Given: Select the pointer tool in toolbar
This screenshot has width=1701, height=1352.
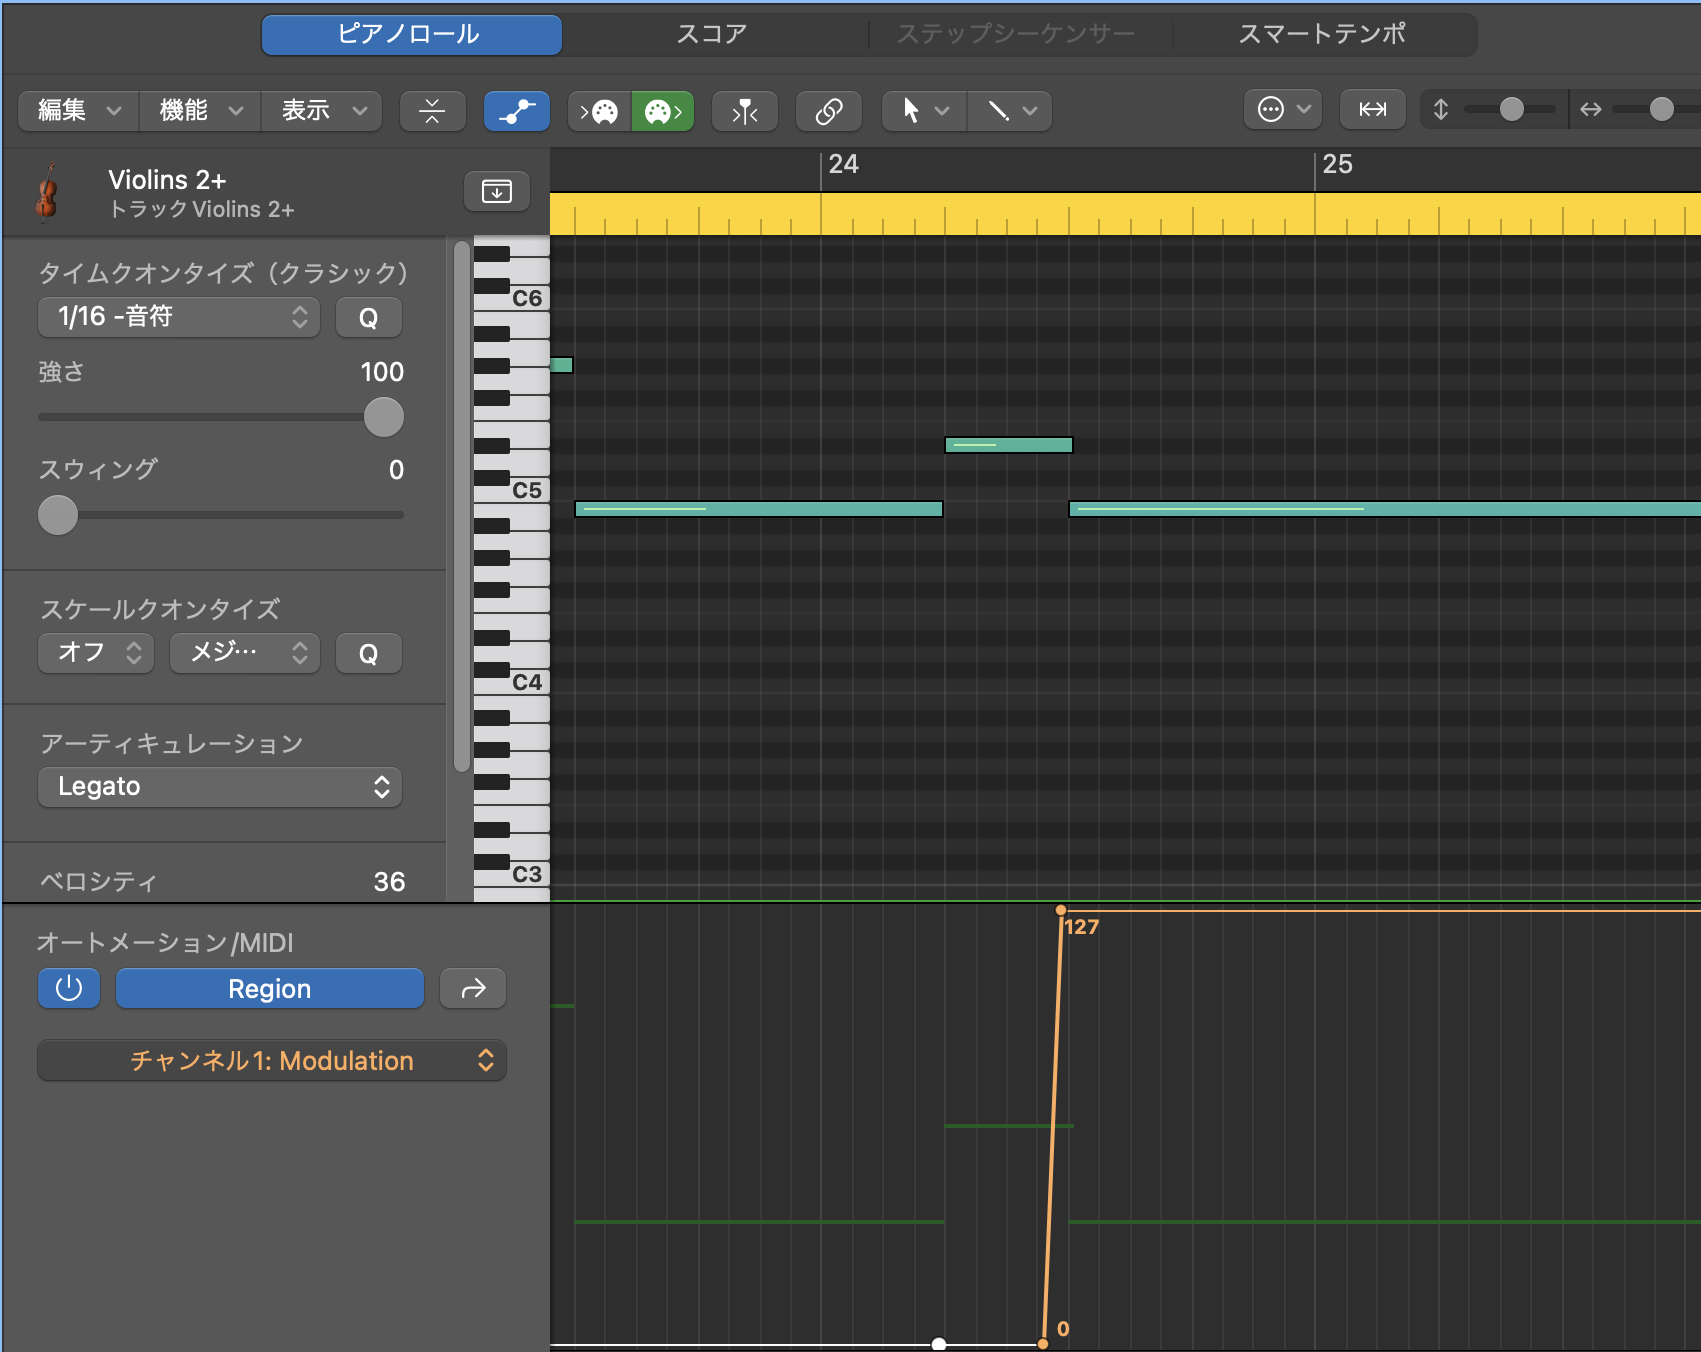Looking at the screenshot, I should [x=911, y=110].
